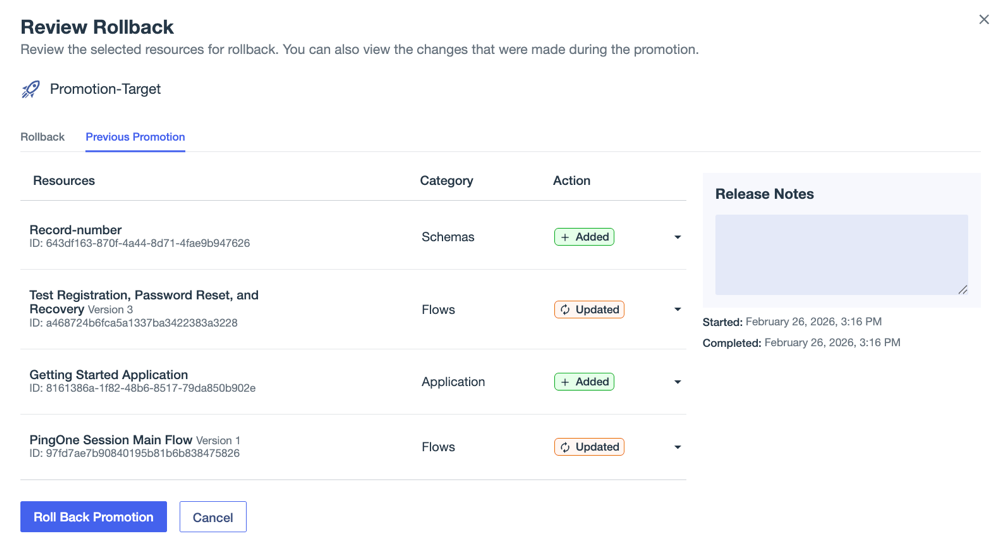
Task: Switch to the Rollback tab
Action: pyautogui.click(x=43, y=137)
